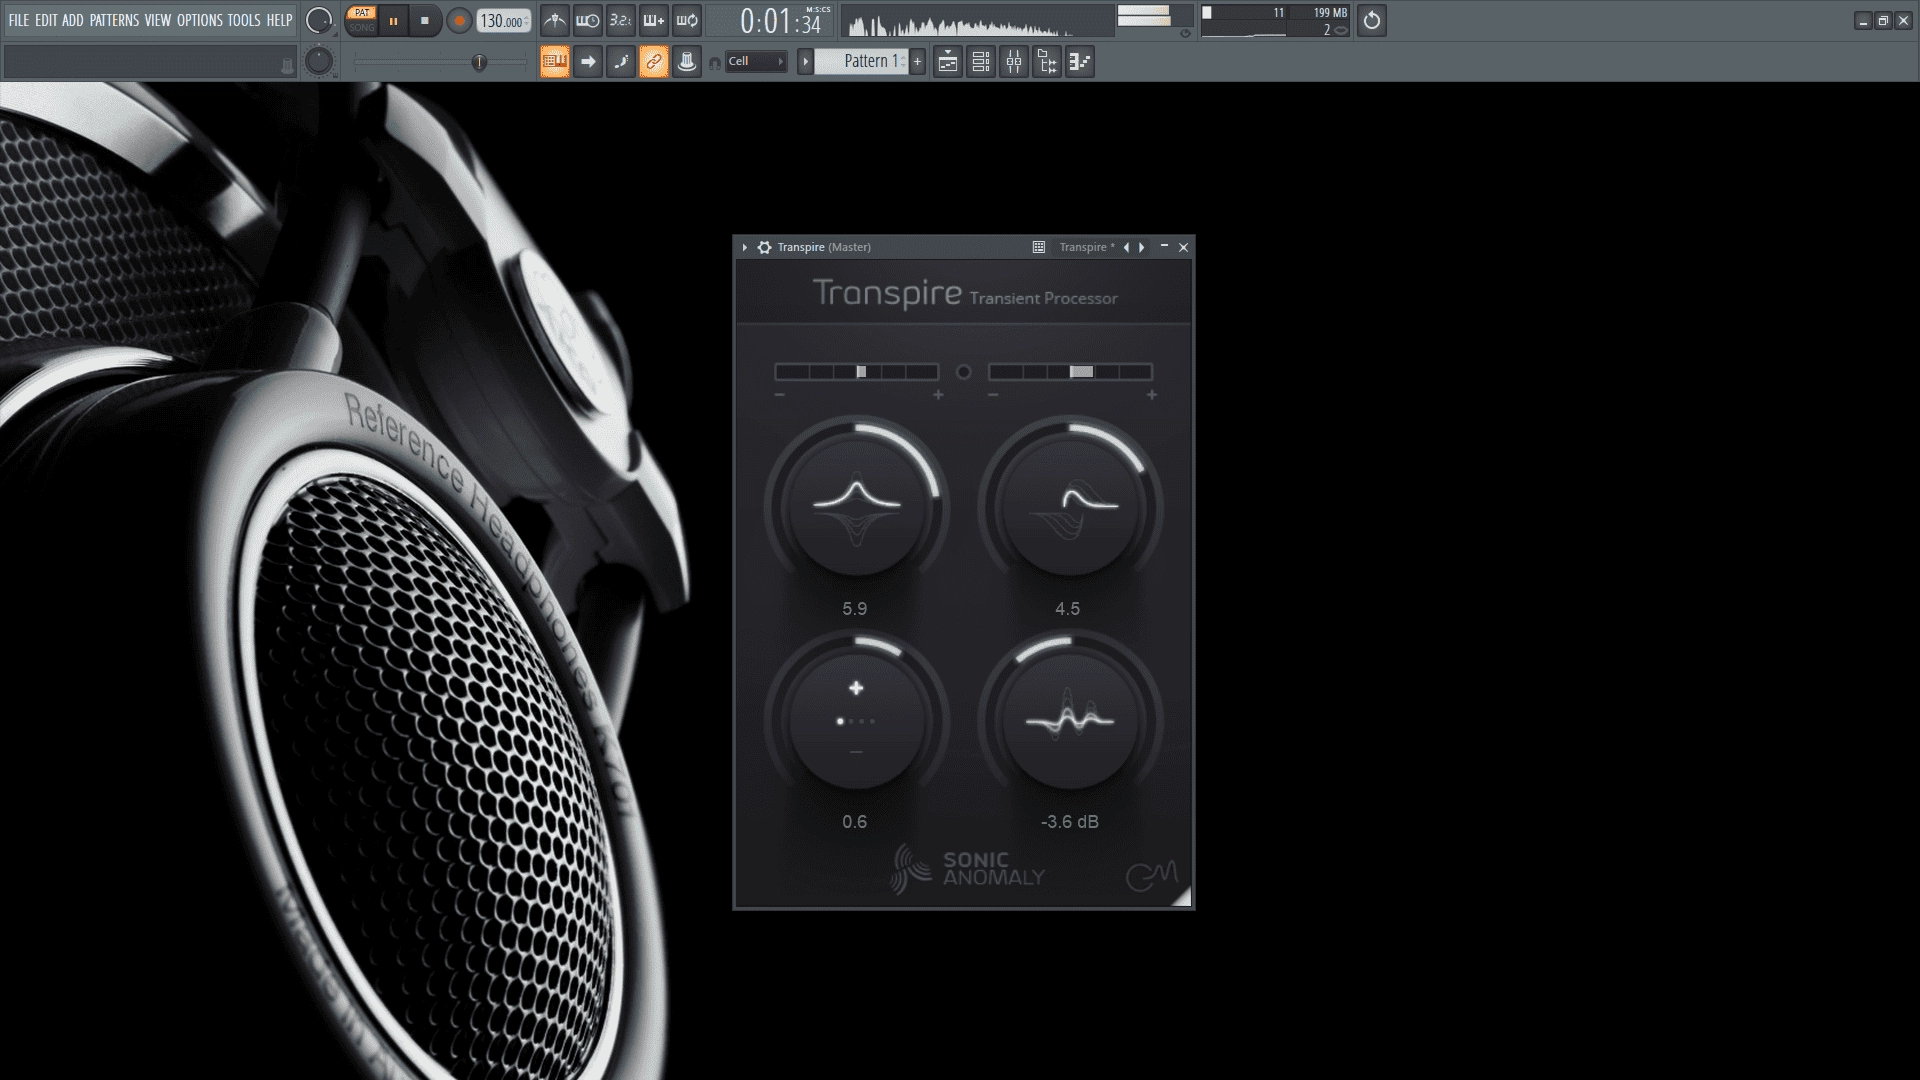Viewport: 1920px width, 1080px height.
Task: Pause playback with the pause button
Action: (x=394, y=21)
